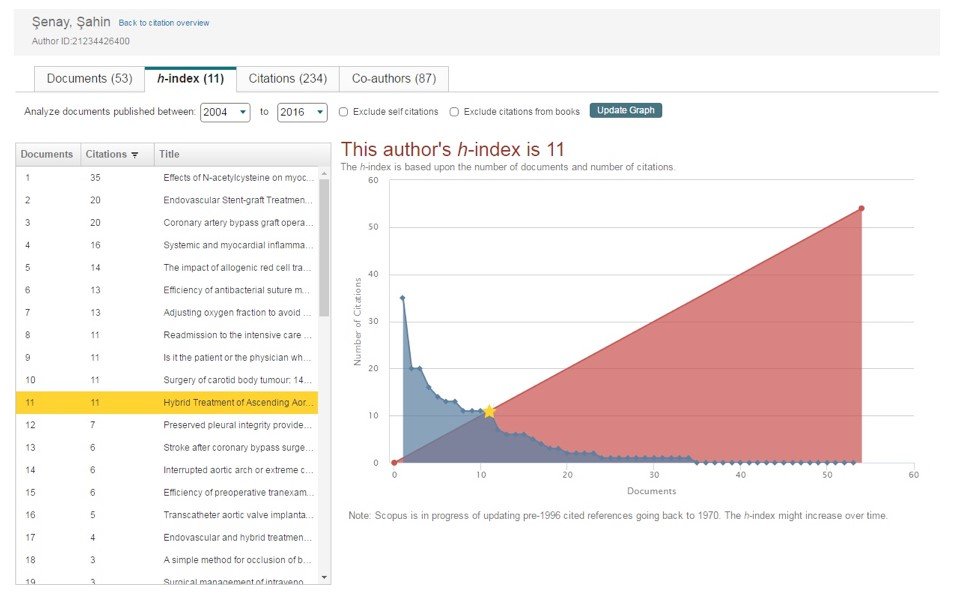
Task: Follow the Back to citation overview link
Action: (x=164, y=23)
